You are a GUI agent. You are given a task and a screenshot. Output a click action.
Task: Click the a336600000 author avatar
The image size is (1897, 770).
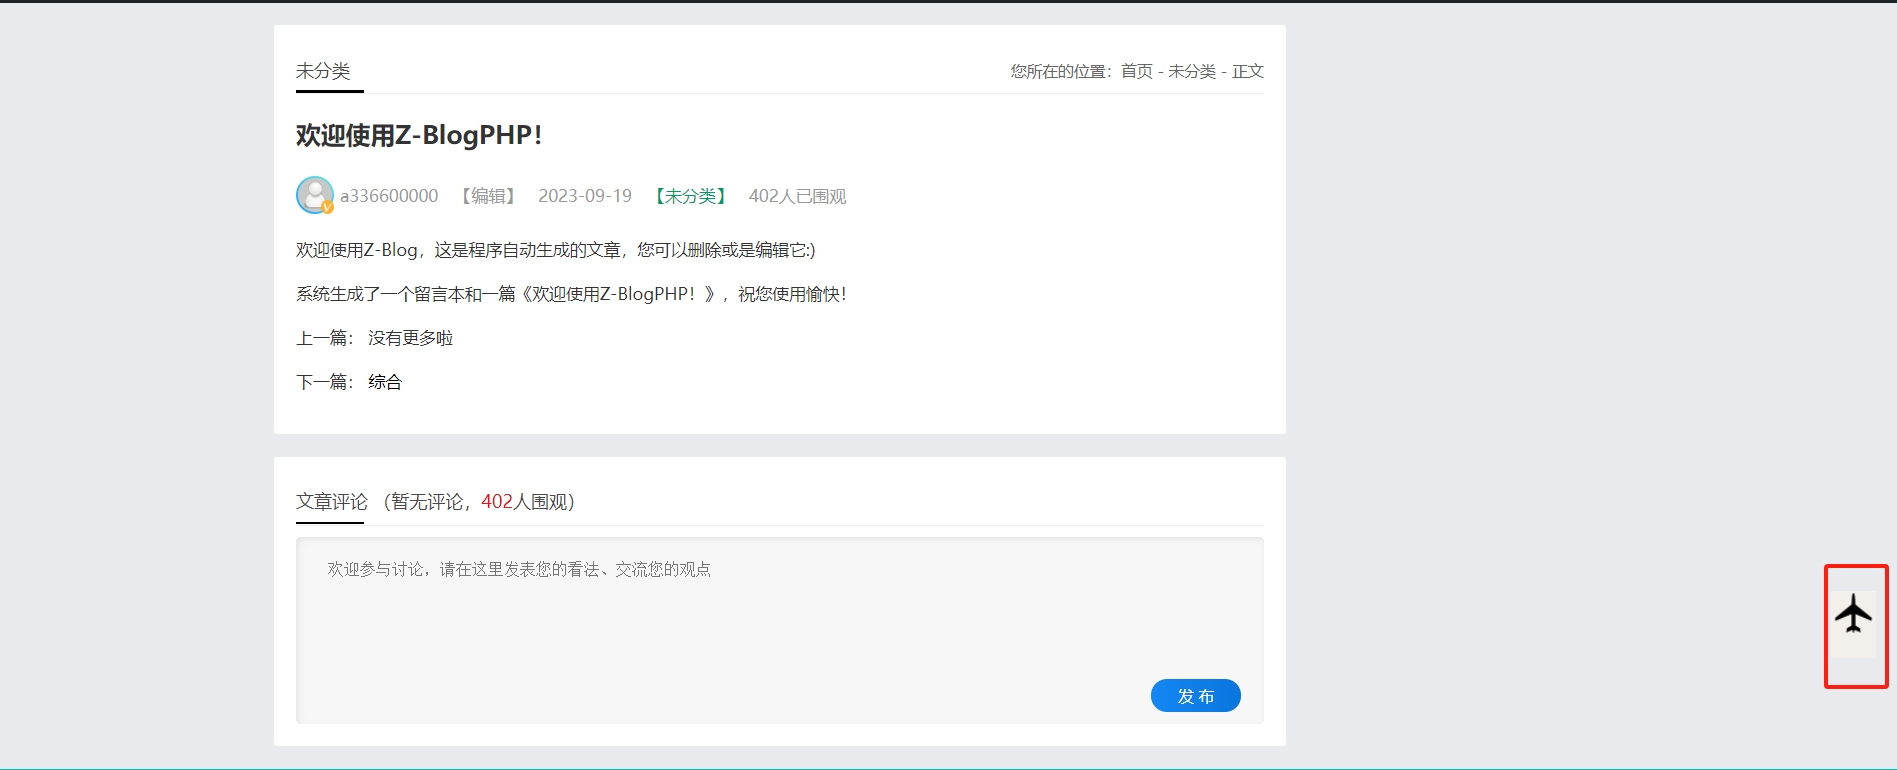pyautogui.click(x=315, y=195)
